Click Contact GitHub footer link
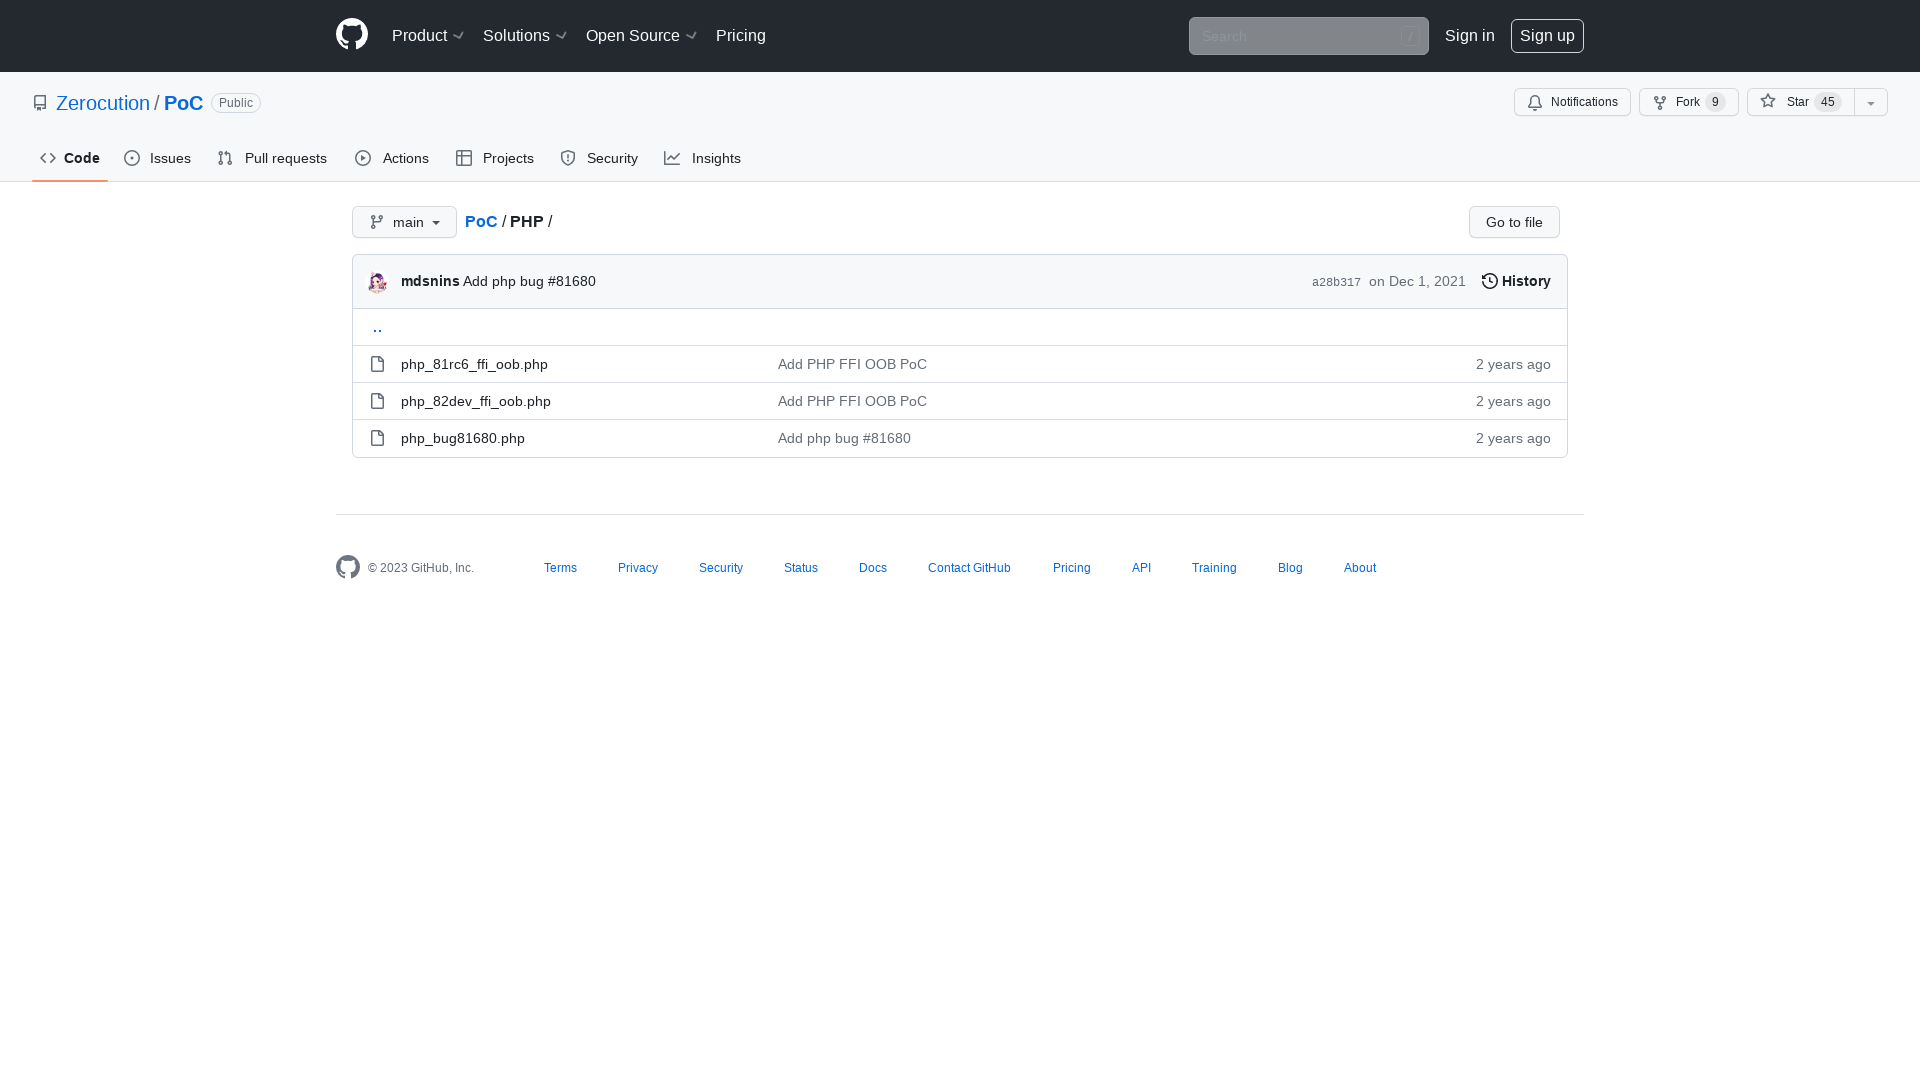 click(x=969, y=568)
